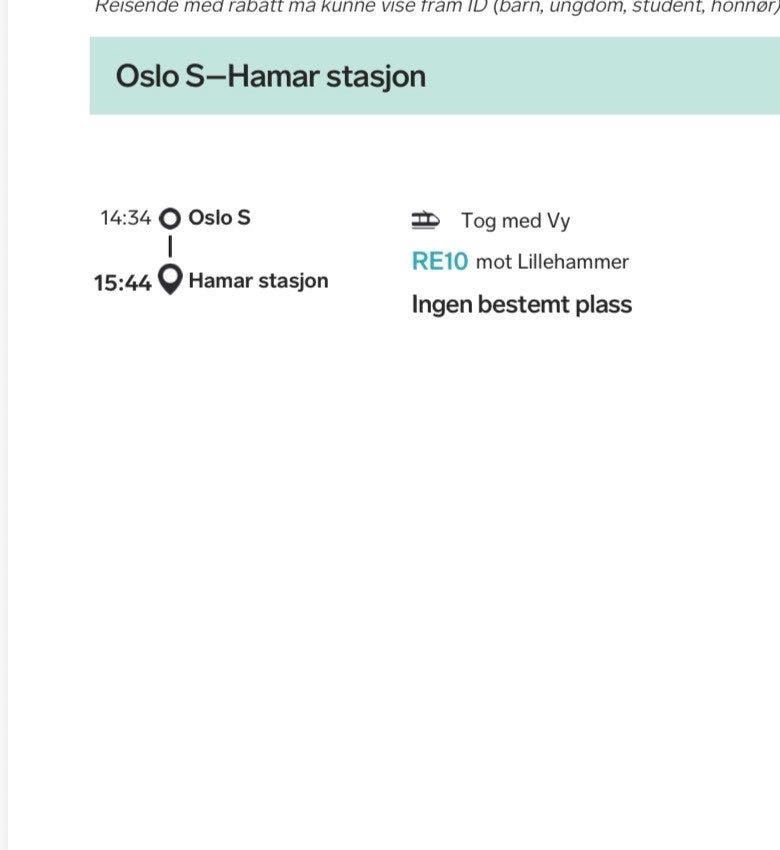The image size is (780, 850).
Task: Select the Oslo S station name
Action: pyautogui.click(x=220, y=218)
